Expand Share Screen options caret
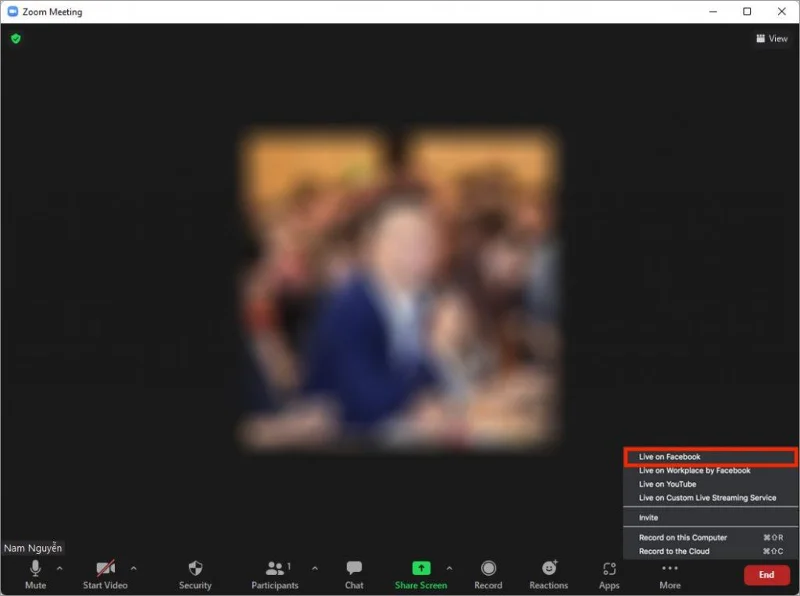This screenshot has width=800, height=596. point(449,568)
